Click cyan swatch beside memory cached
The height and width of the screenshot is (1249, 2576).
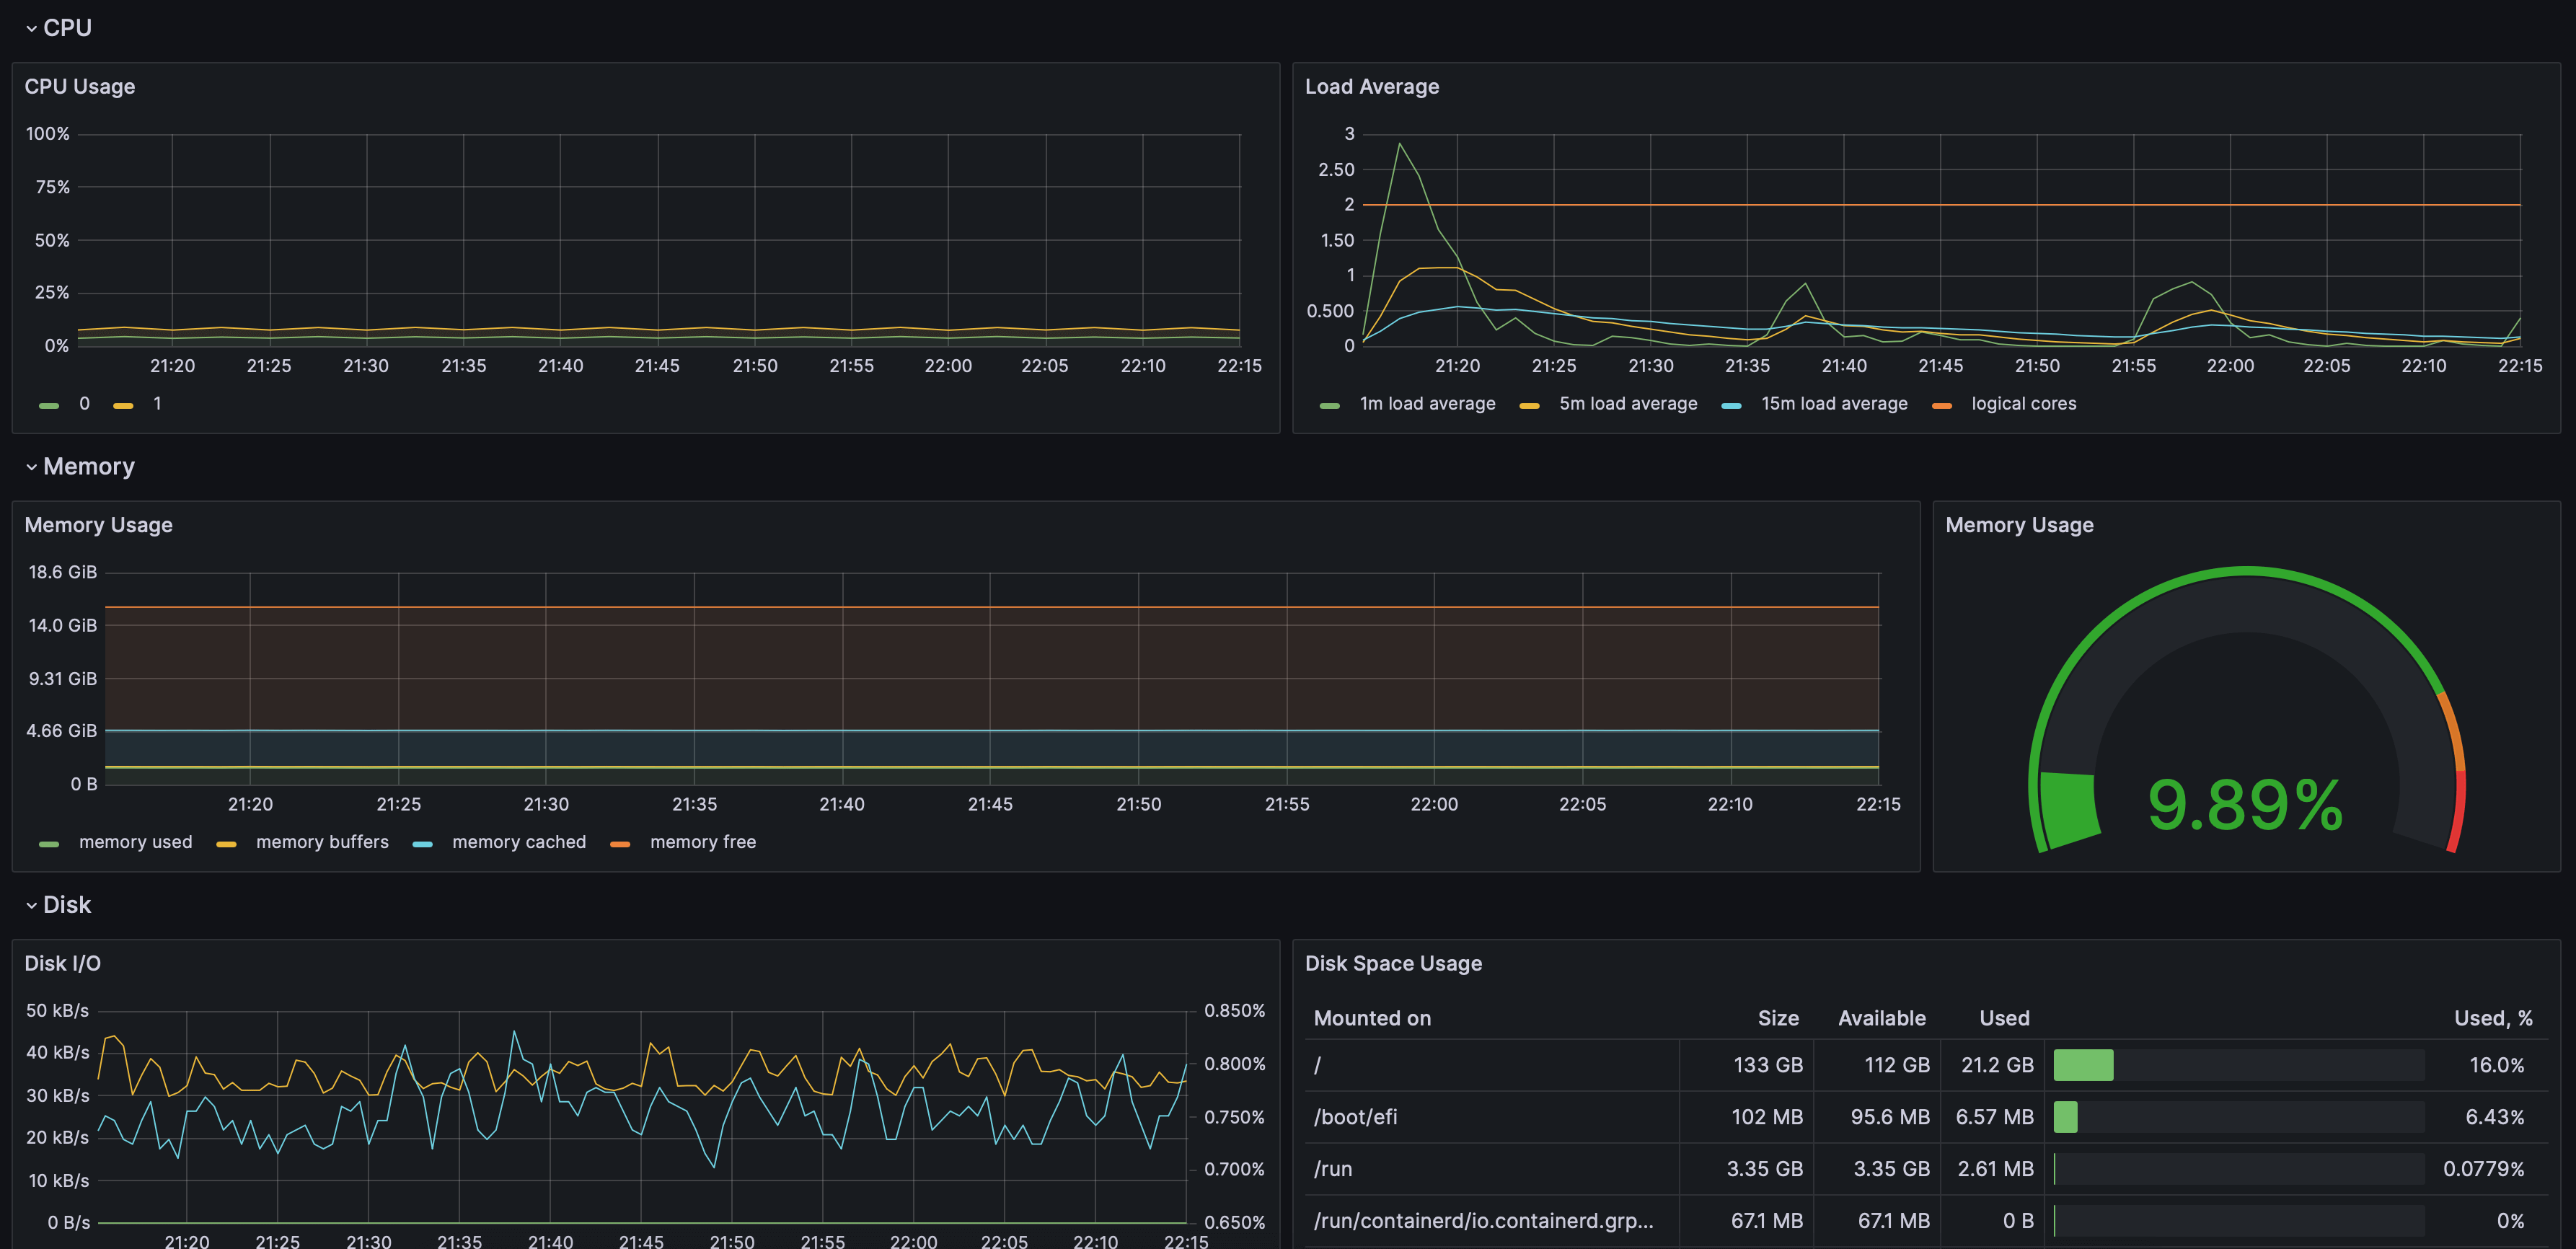(422, 844)
